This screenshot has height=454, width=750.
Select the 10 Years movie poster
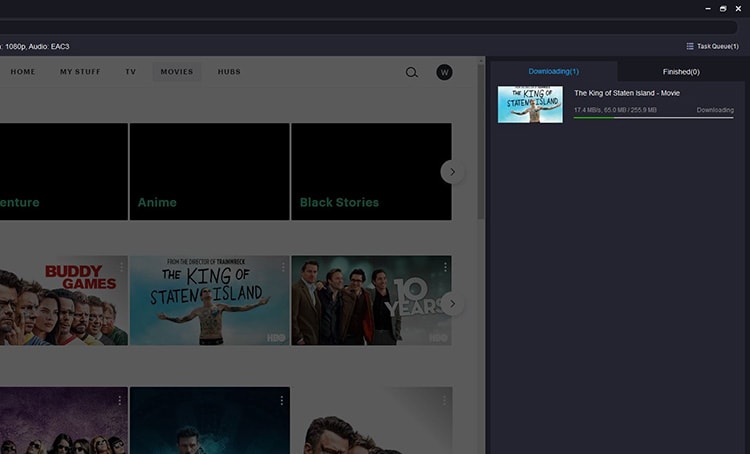[x=372, y=300]
